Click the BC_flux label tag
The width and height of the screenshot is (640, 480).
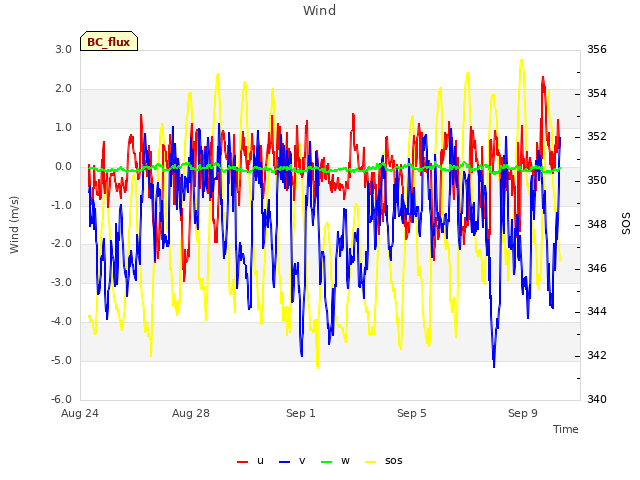click(109, 41)
